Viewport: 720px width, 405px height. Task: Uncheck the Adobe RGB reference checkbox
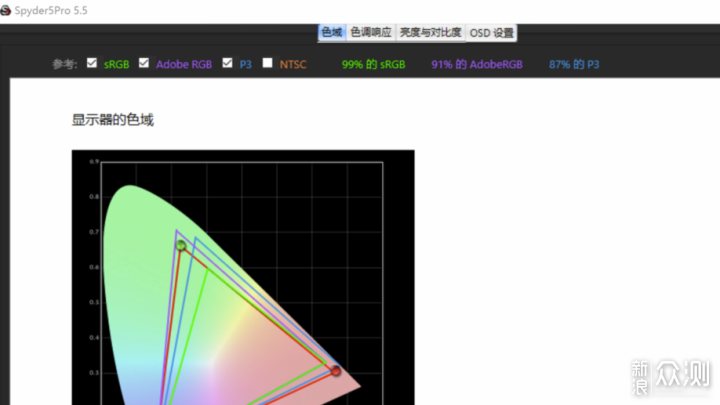[144, 63]
